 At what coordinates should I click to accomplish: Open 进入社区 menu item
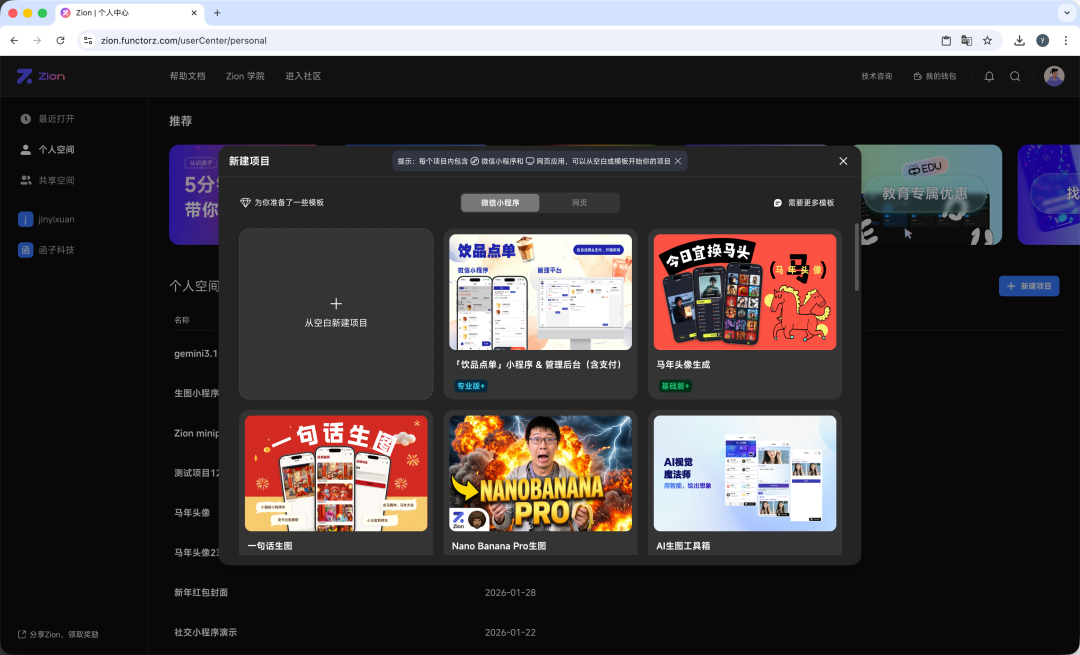point(303,76)
